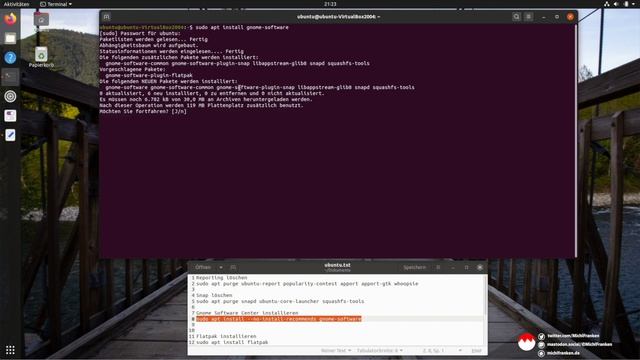This screenshot has width=640, height=360.
Task: Click "sudo apt install gnome-software" in the Terminal
Action: point(242,27)
